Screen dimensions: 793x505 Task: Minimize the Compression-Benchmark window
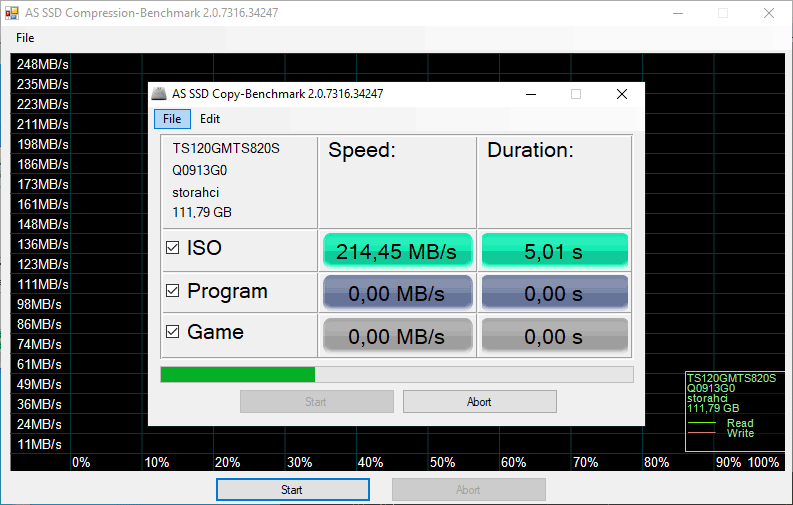click(678, 13)
